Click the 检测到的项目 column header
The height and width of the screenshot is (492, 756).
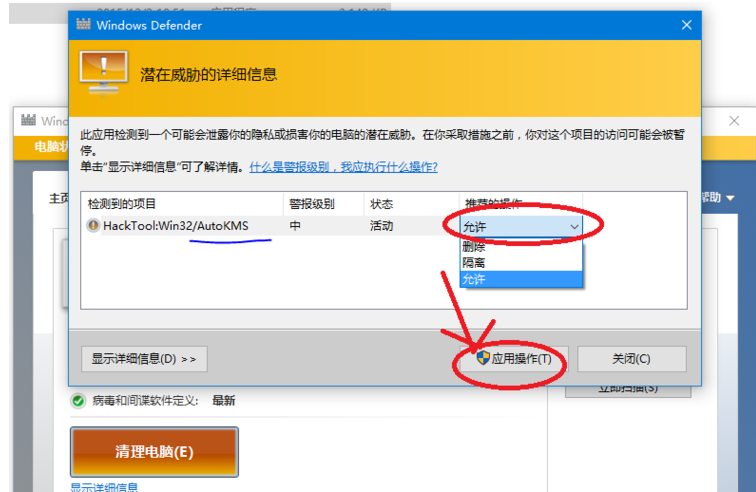point(122,204)
